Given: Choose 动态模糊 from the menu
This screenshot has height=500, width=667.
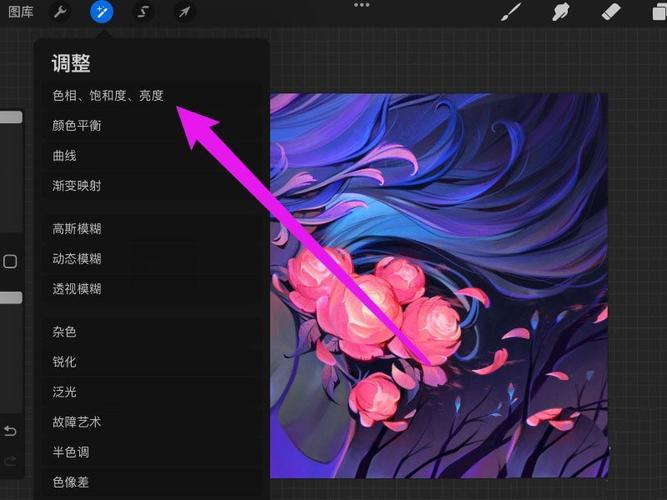Looking at the screenshot, I should pyautogui.click(x=77, y=259).
